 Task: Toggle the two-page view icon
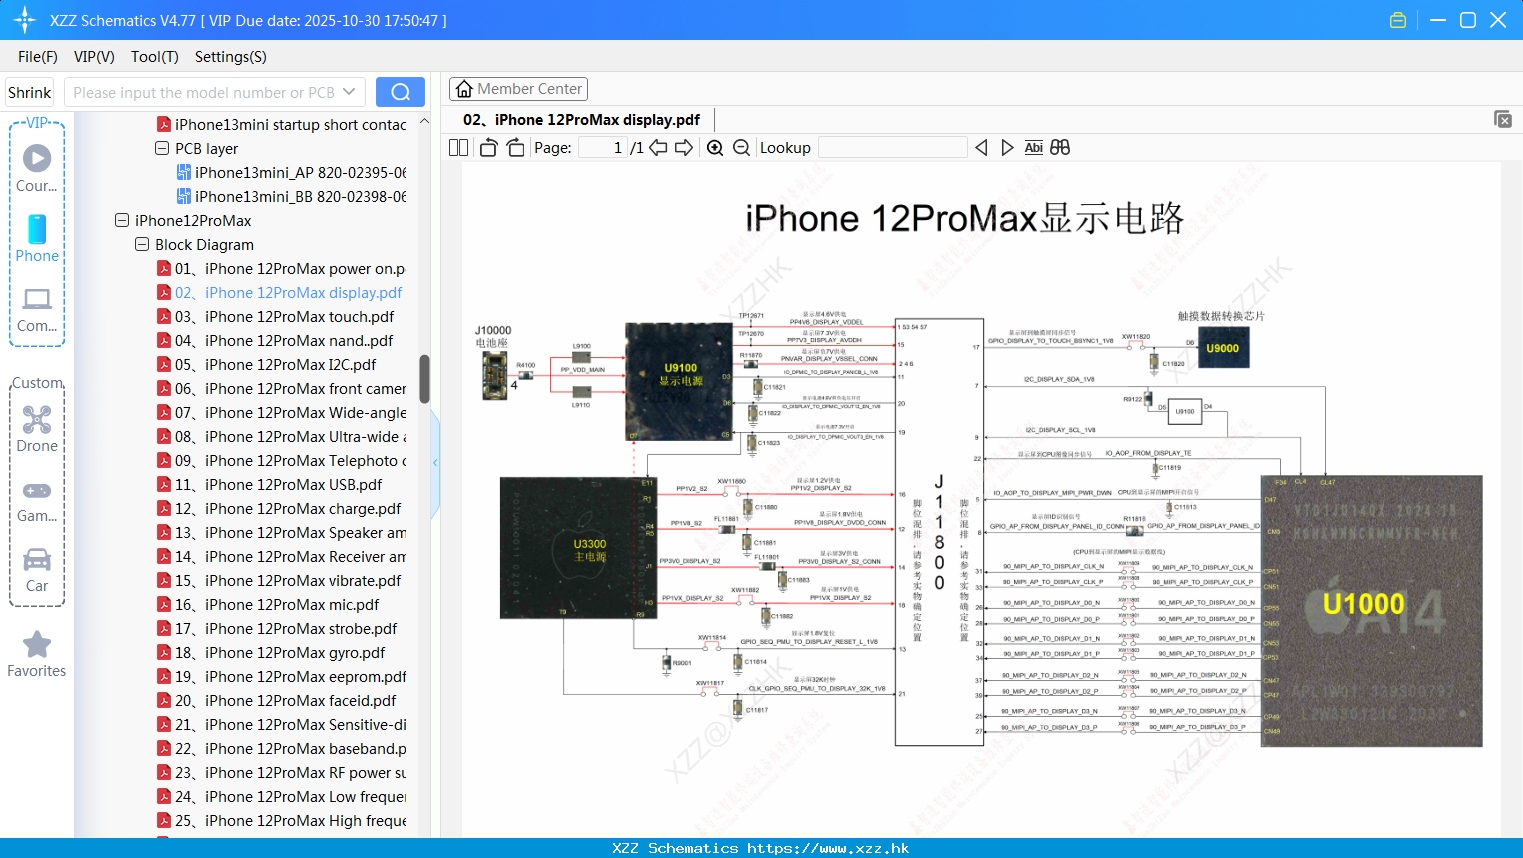click(x=459, y=148)
